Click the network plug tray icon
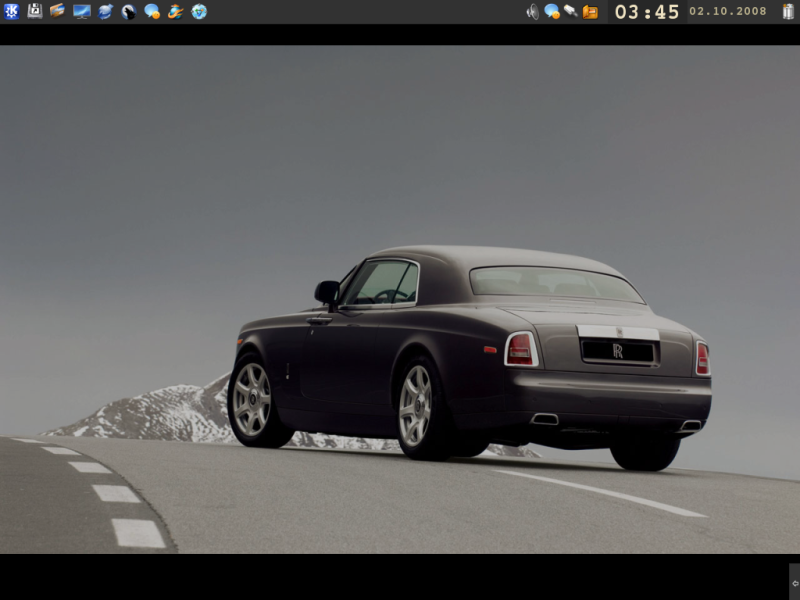Screen dimensions: 800x600 point(571,11)
